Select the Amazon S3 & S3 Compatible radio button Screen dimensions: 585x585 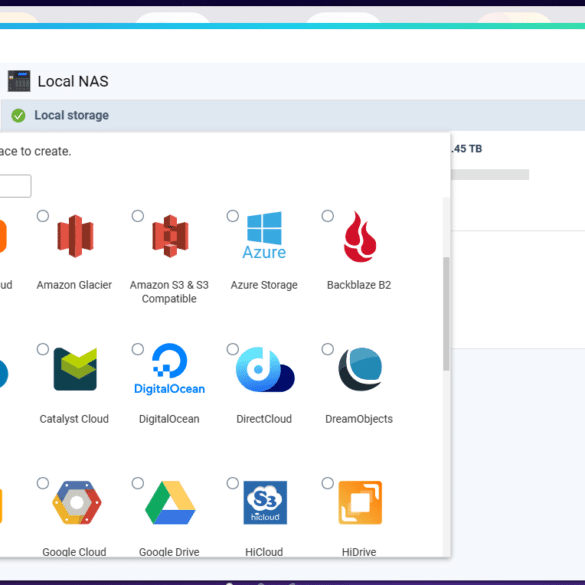pyautogui.click(x=138, y=216)
